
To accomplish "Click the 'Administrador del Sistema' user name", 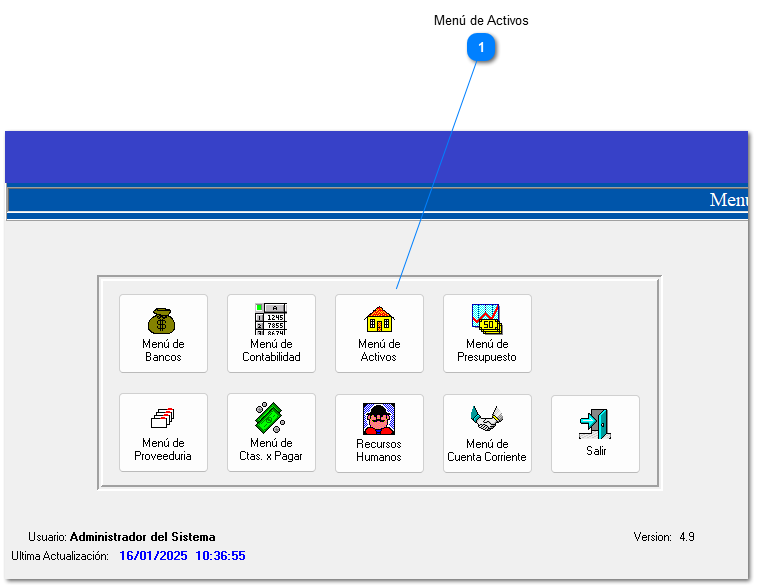I will pyautogui.click(x=142, y=537).
